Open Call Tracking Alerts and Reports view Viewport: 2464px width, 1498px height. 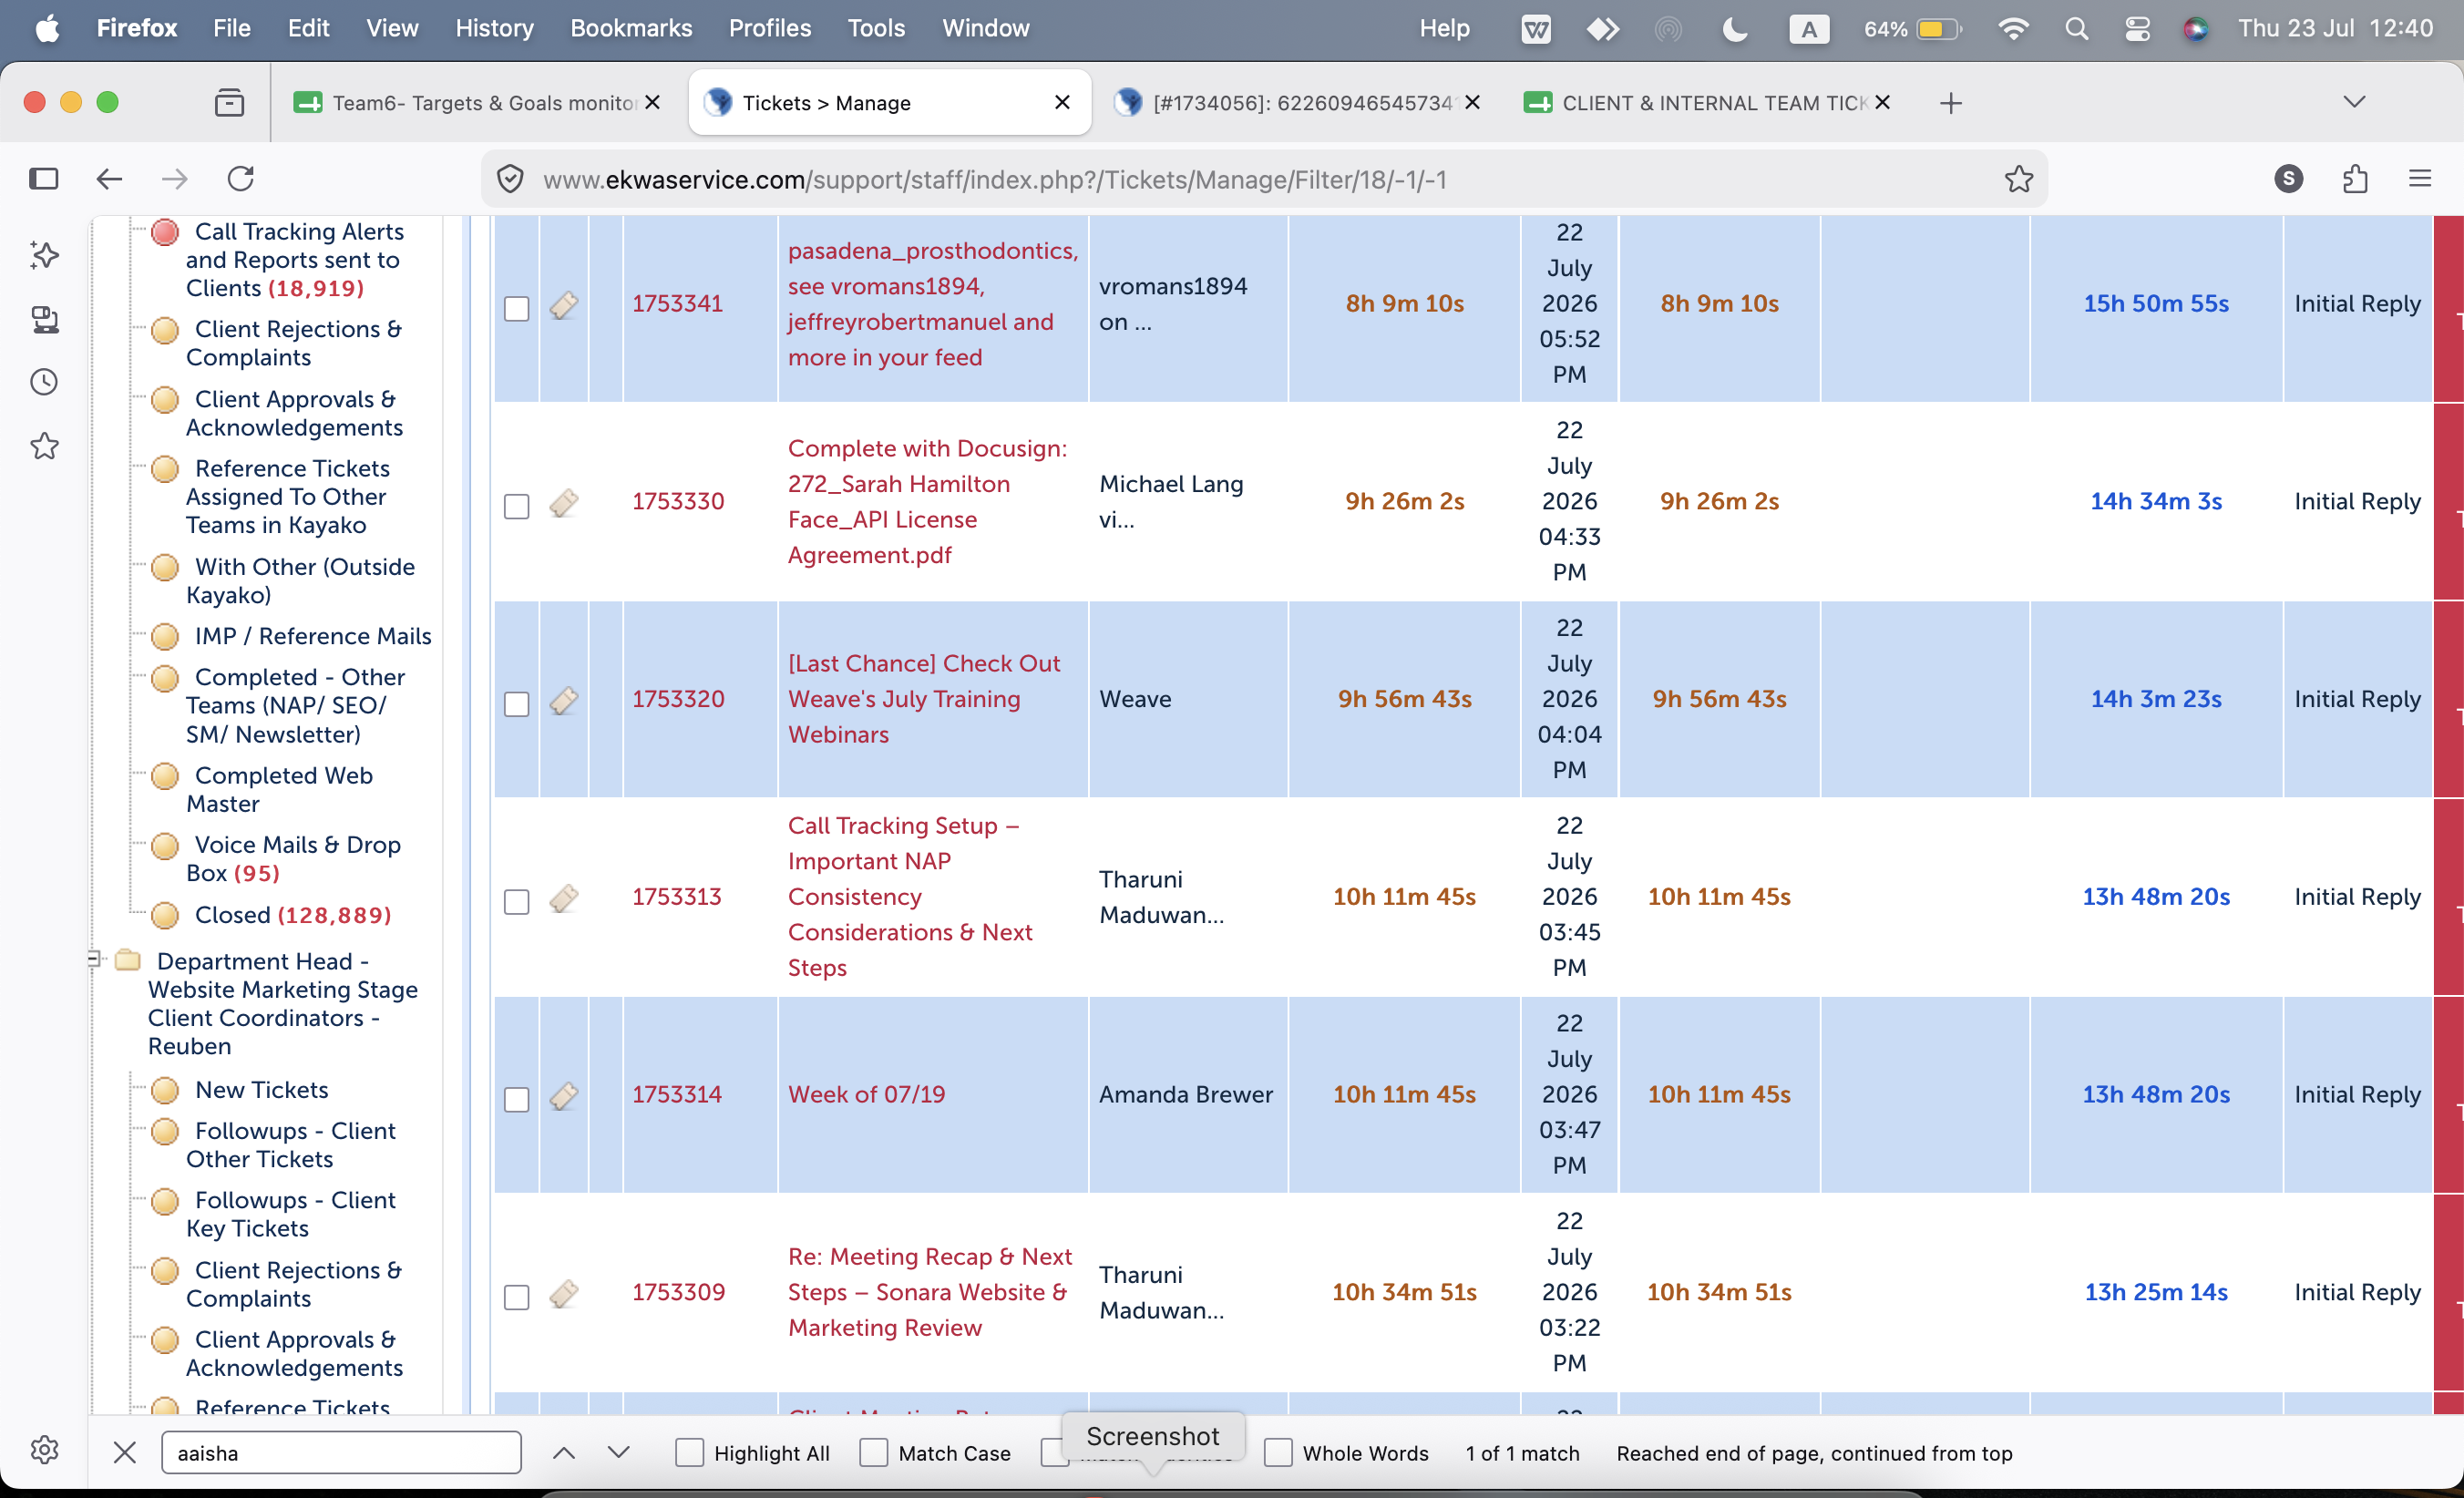[294, 260]
